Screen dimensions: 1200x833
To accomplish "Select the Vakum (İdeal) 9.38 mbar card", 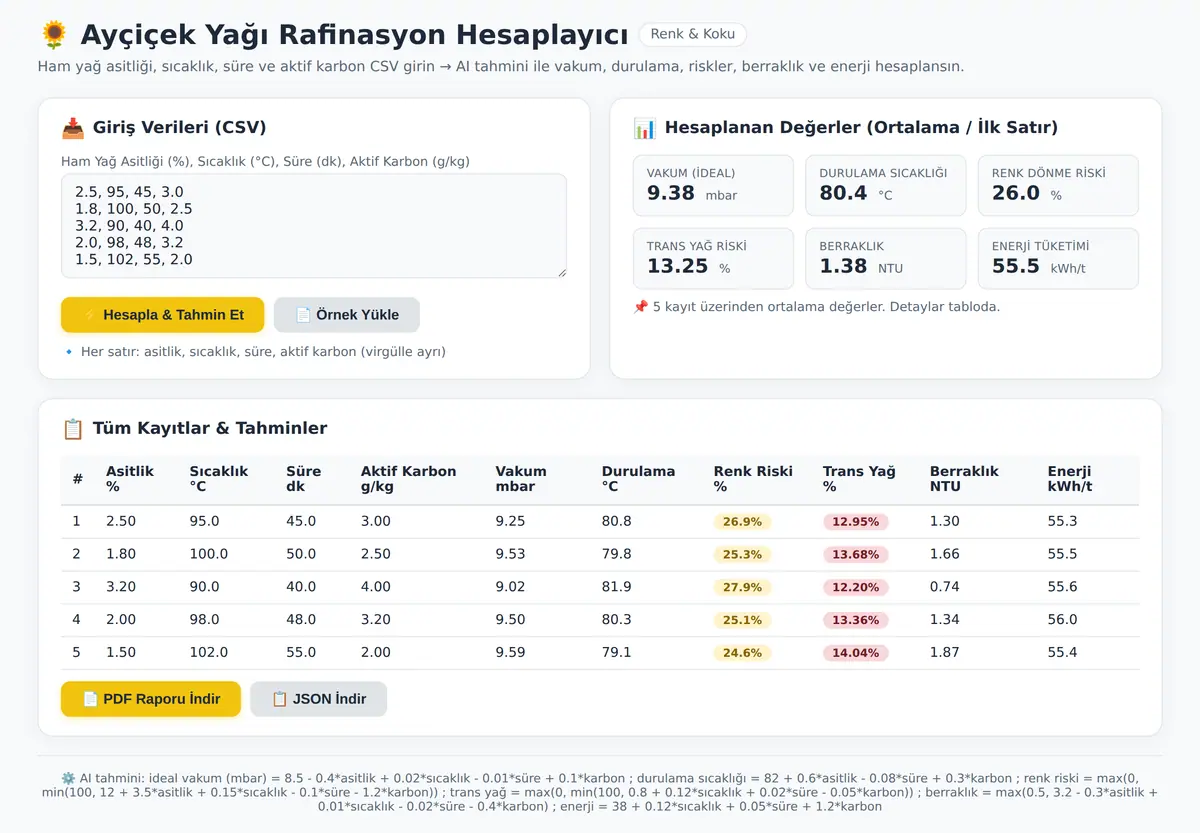I will coord(713,185).
